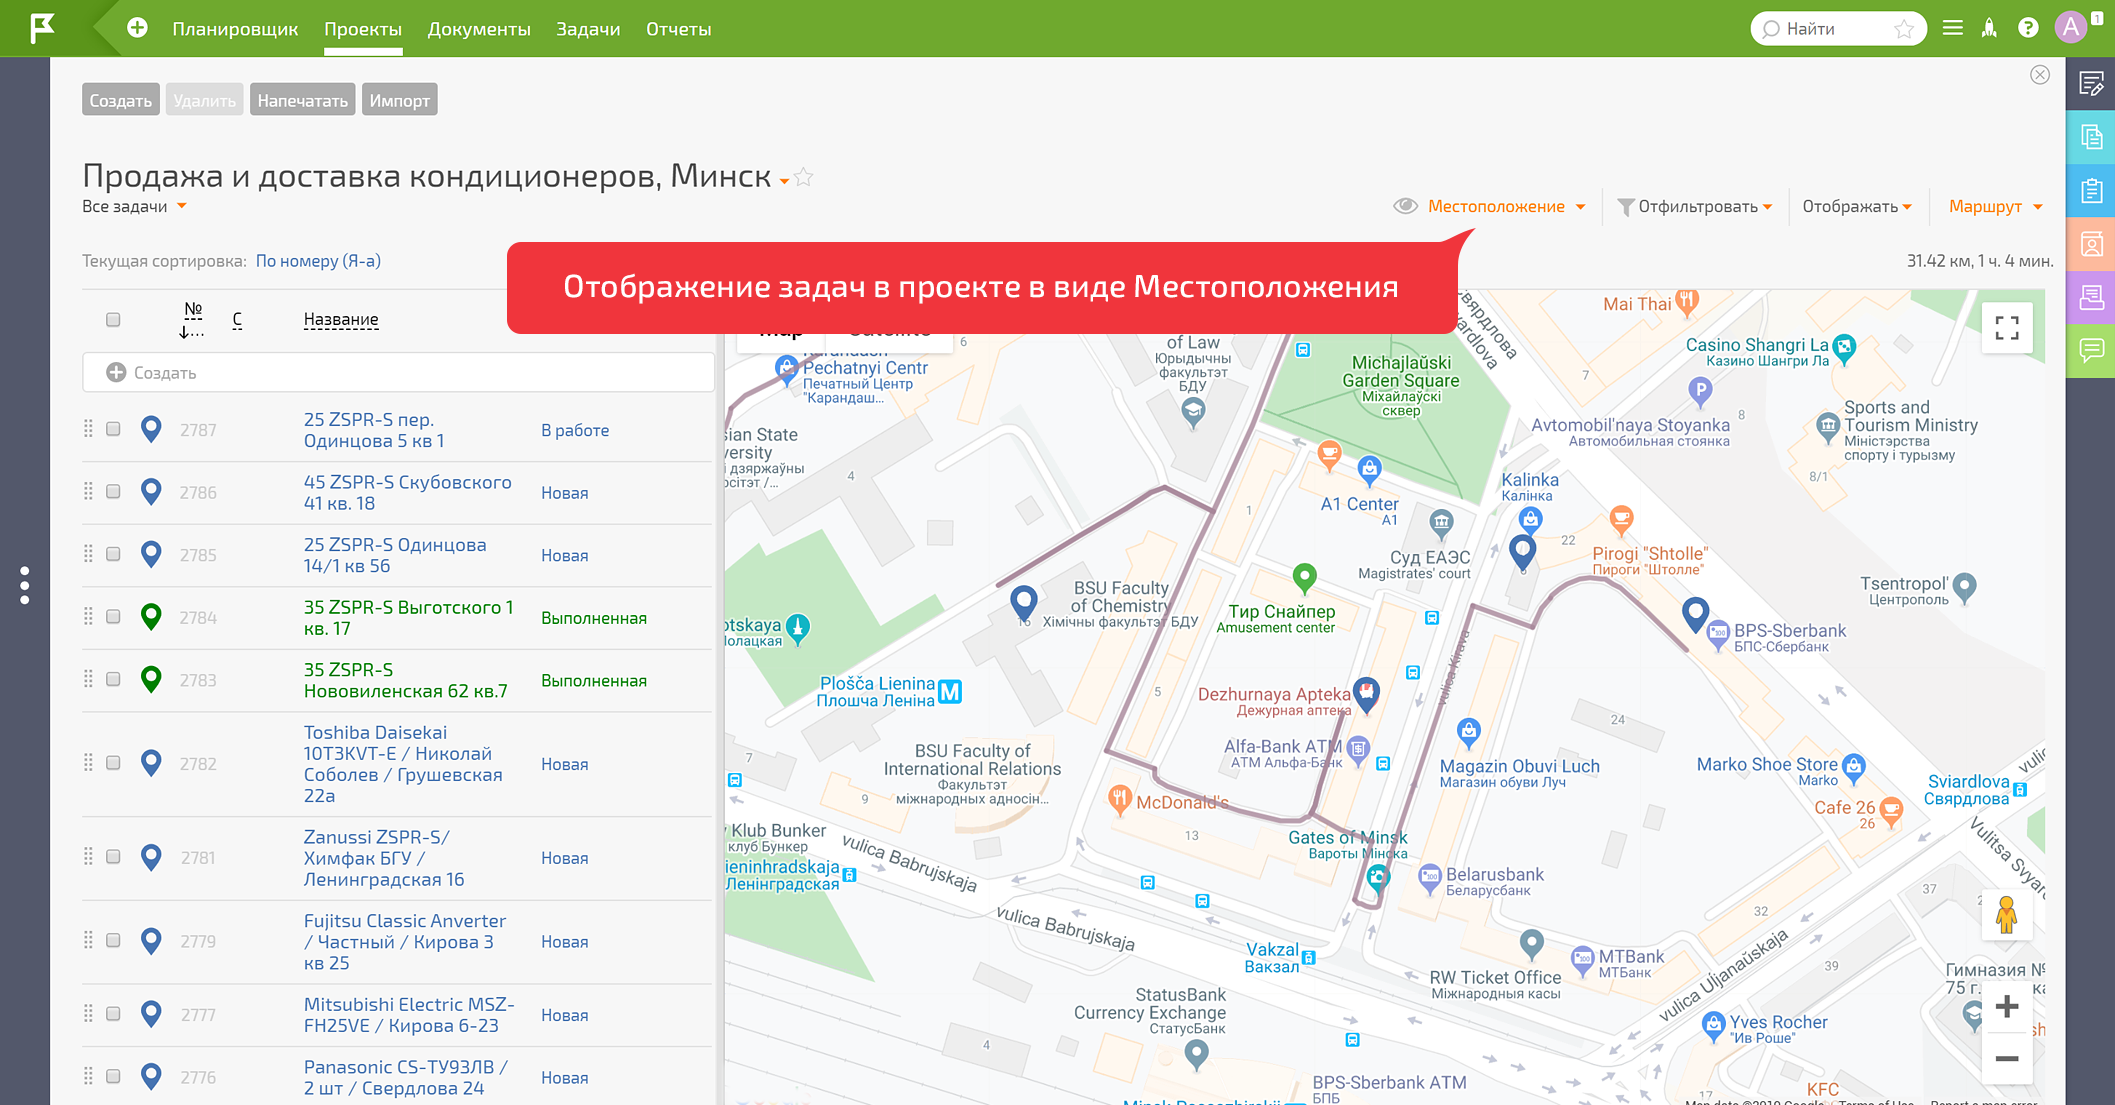Click the green map marker near Тир Снайпер
This screenshot has height=1105, width=2115.
click(1304, 577)
